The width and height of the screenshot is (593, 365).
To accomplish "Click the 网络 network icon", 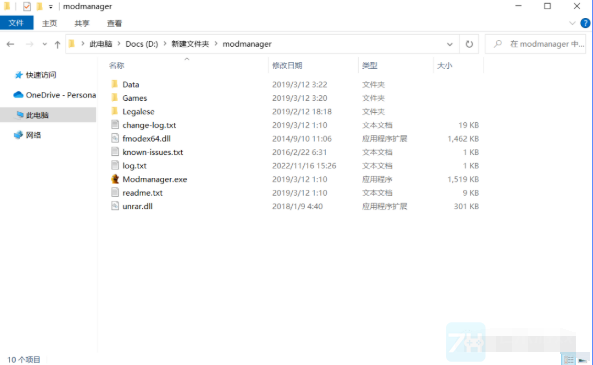I will (x=18, y=135).
